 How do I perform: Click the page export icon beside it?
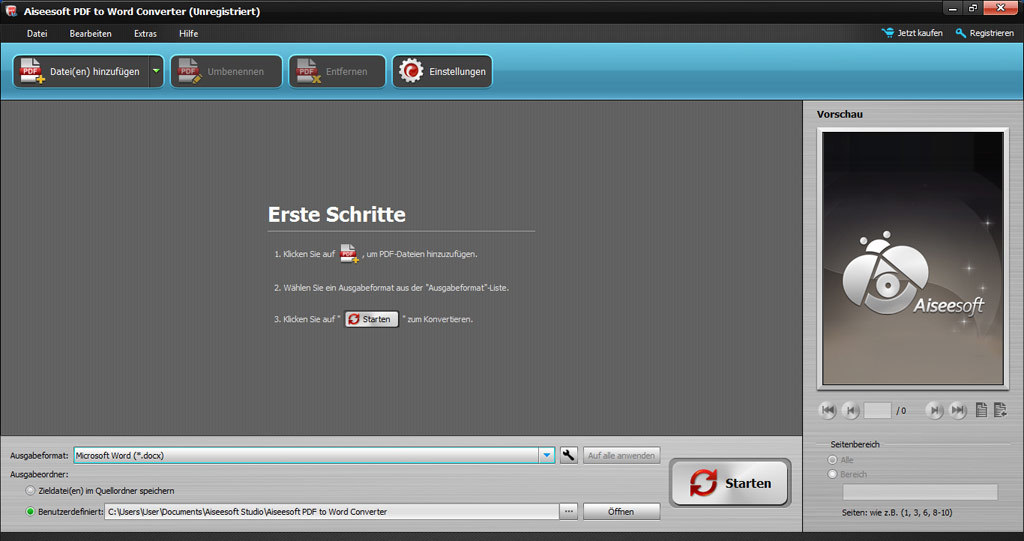1000,410
